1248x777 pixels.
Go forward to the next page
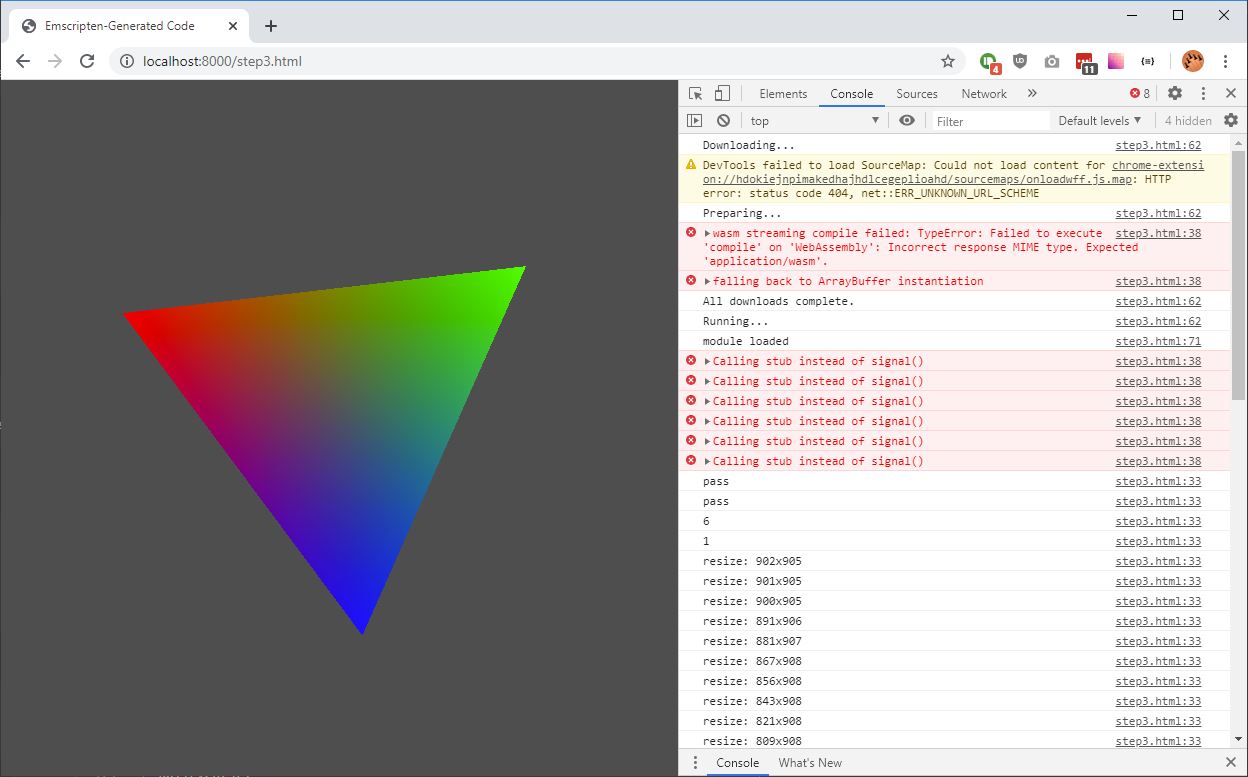(x=55, y=61)
